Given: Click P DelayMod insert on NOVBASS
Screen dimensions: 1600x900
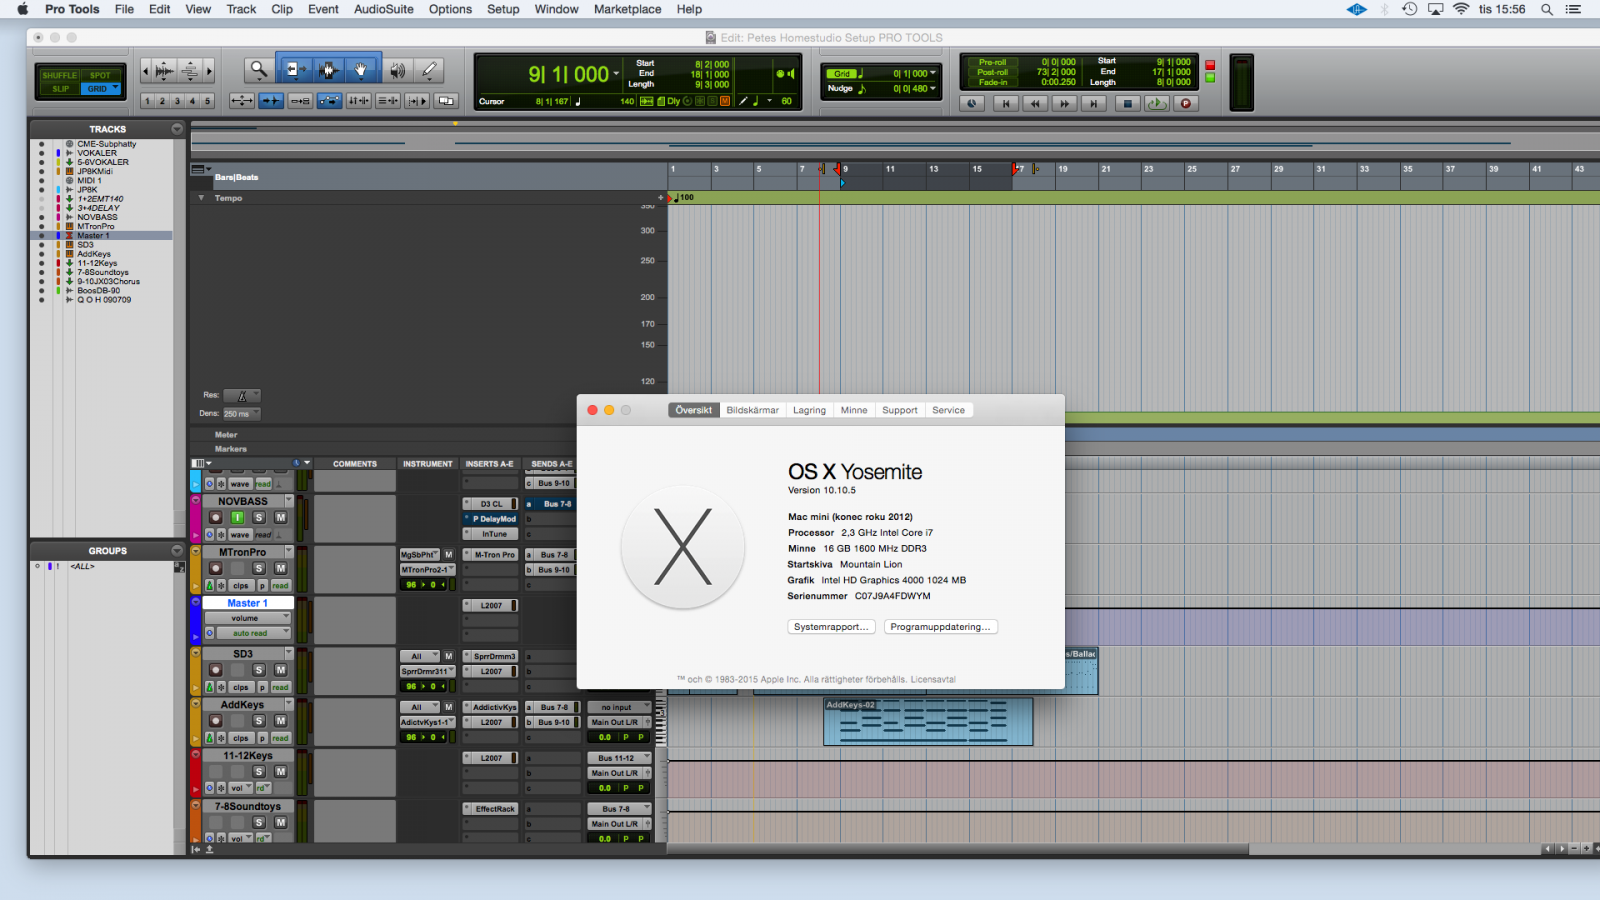Looking at the screenshot, I should (x=490, y=519).
